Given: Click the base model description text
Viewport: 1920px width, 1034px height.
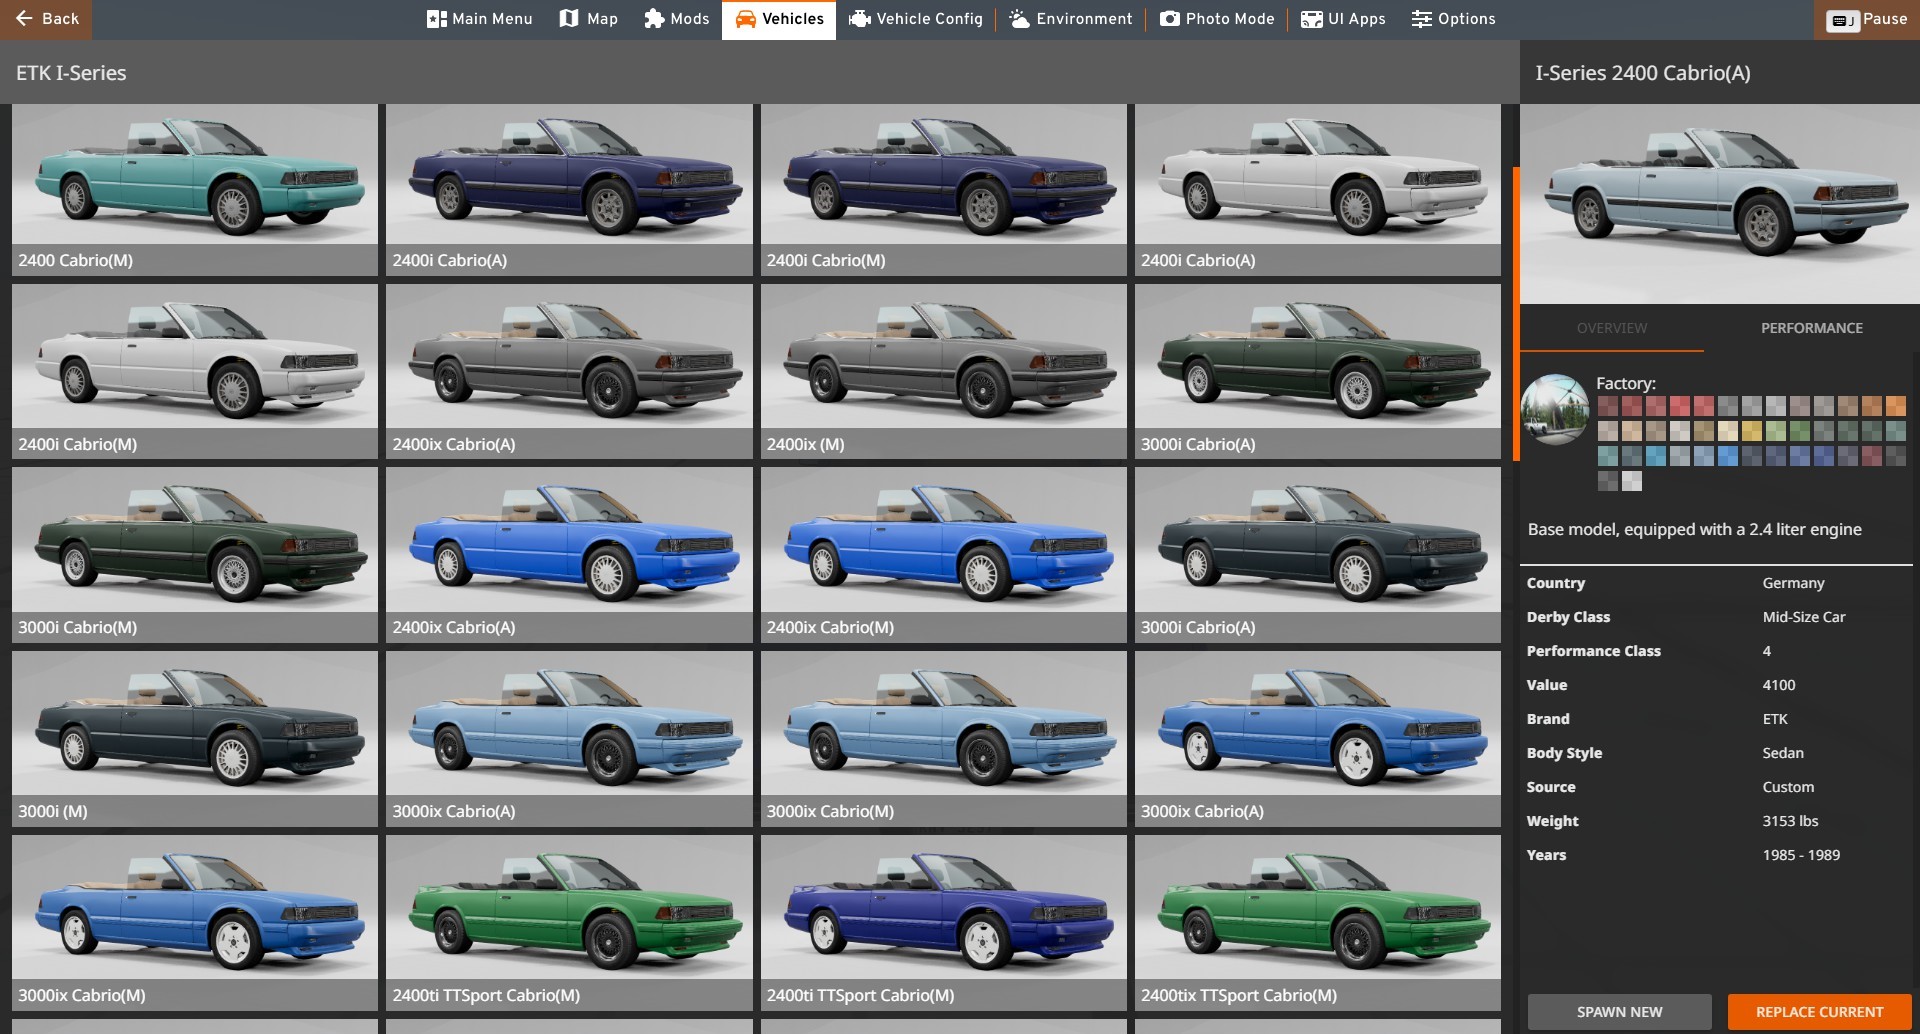Looking at the screenshot, I should point(1694,529).
